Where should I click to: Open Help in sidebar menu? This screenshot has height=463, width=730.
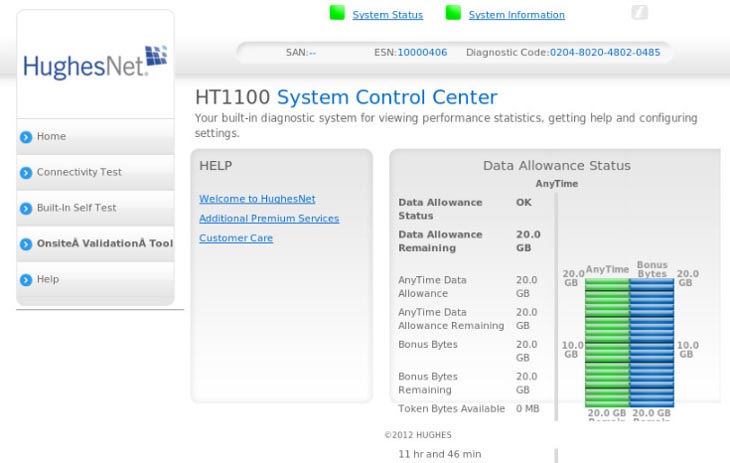[x=95, y=279]
